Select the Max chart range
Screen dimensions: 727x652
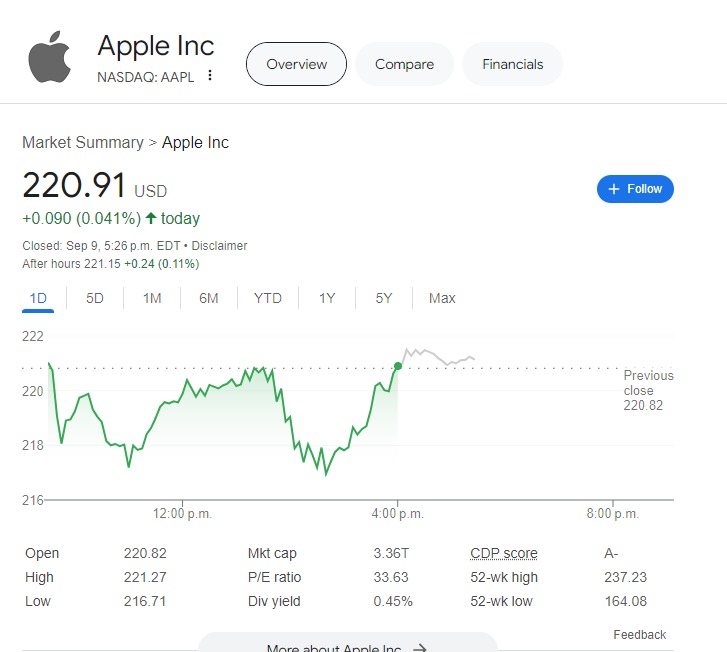tap(442, 298)
